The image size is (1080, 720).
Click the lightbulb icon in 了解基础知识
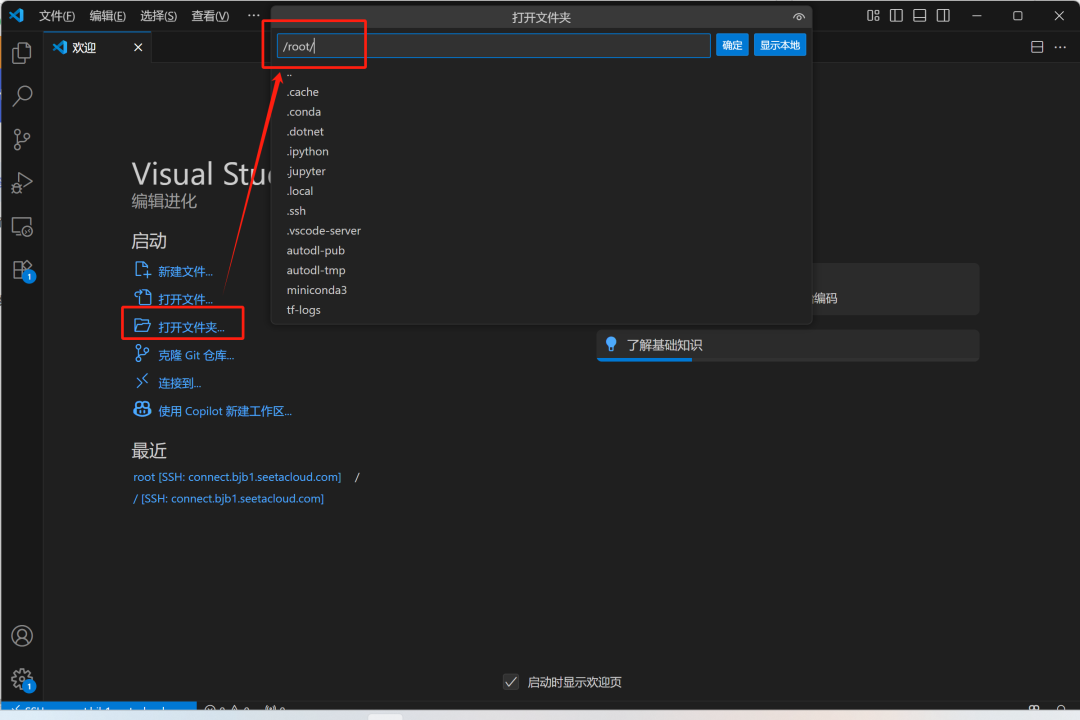611,344
